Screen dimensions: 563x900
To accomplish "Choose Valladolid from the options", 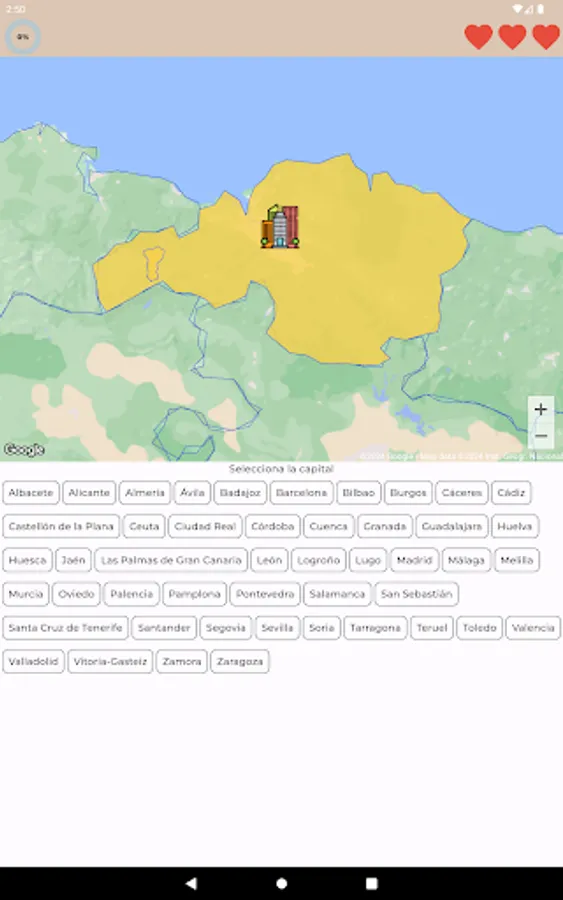I will tap(33, 662).
